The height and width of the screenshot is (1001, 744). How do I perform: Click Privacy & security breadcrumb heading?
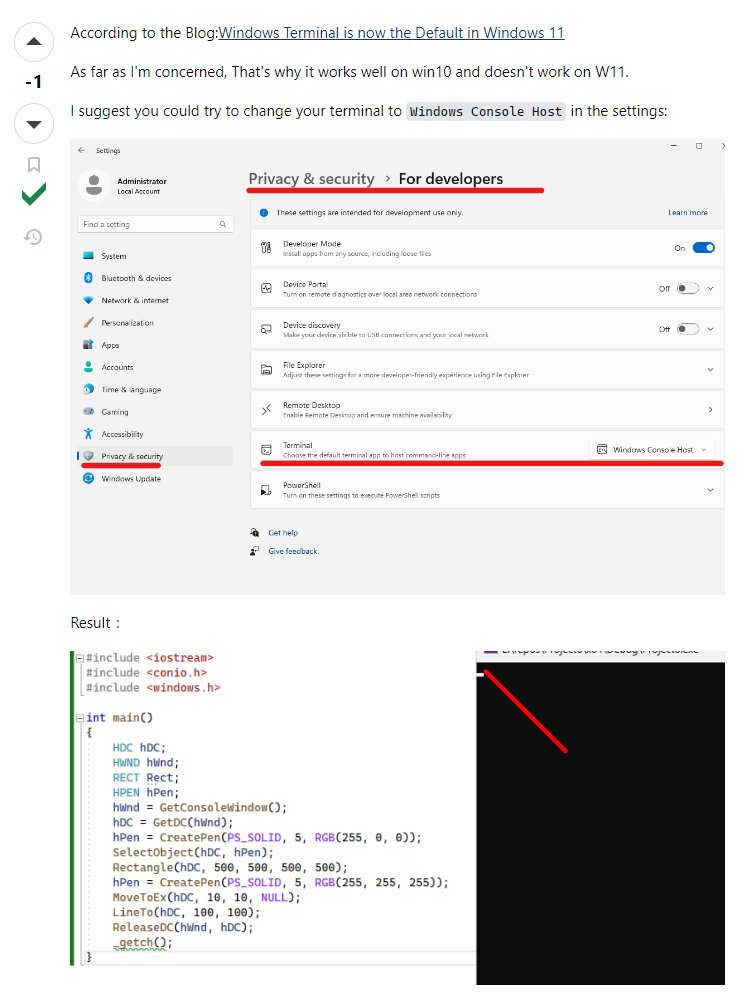coord(311,179)
